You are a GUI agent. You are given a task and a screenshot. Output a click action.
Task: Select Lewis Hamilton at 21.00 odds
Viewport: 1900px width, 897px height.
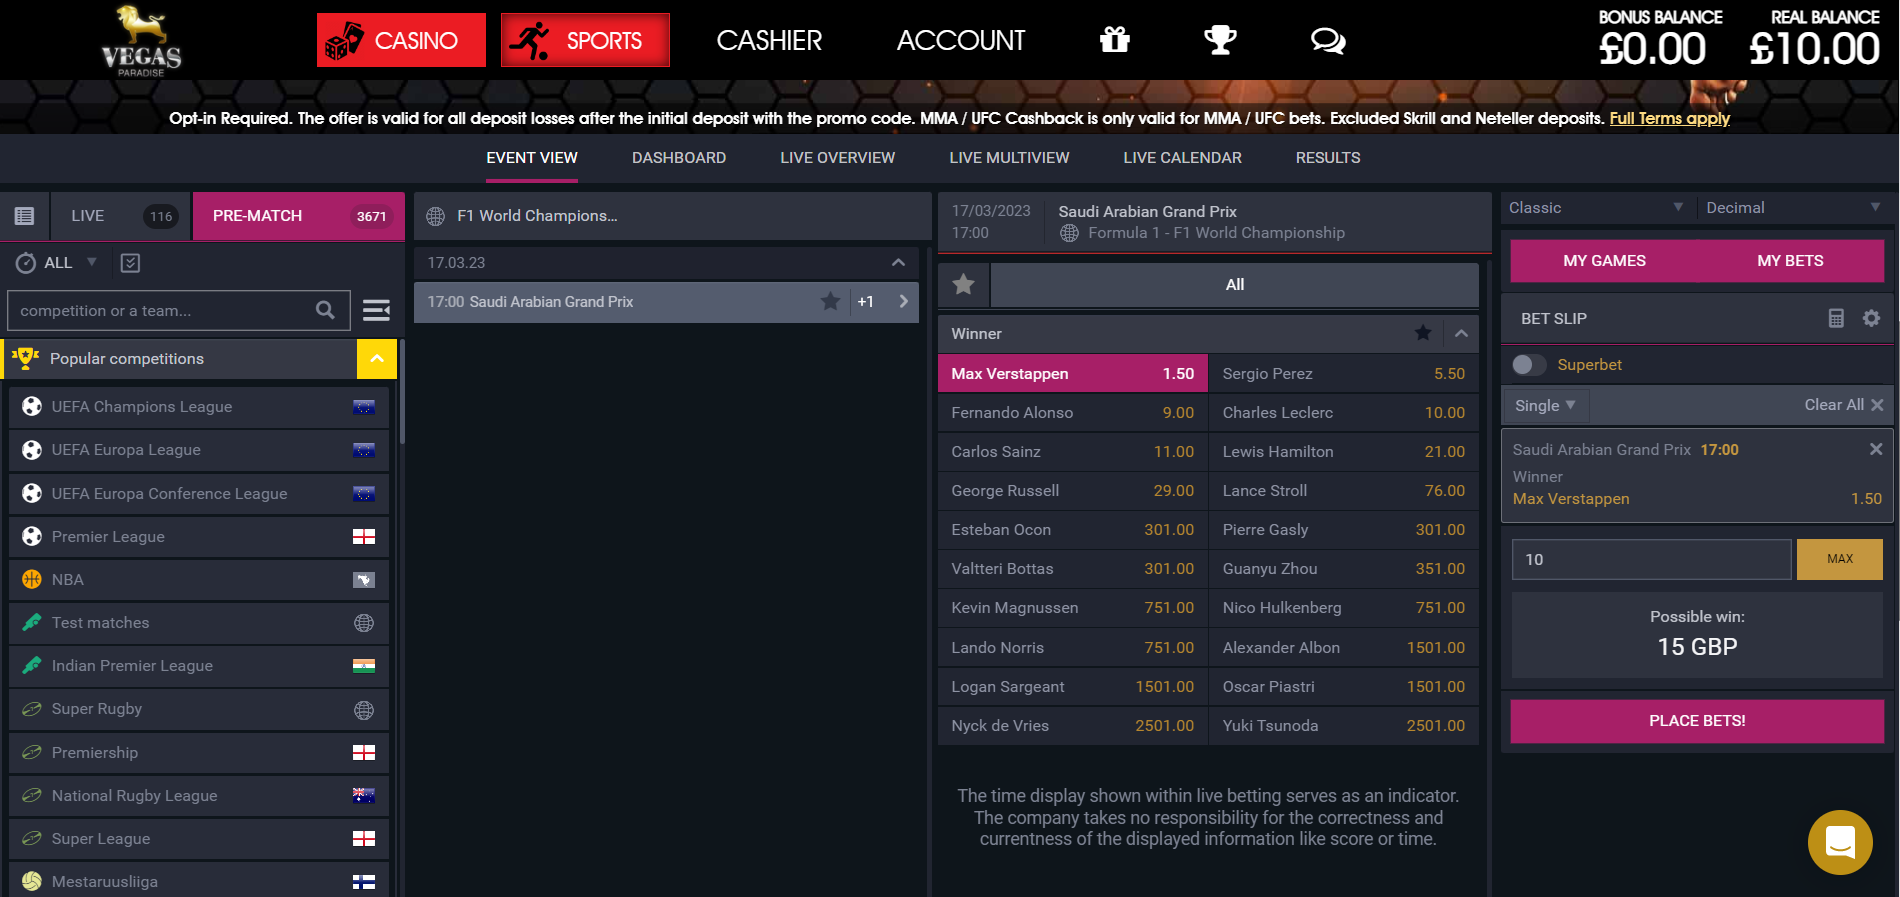point(1343,451)
